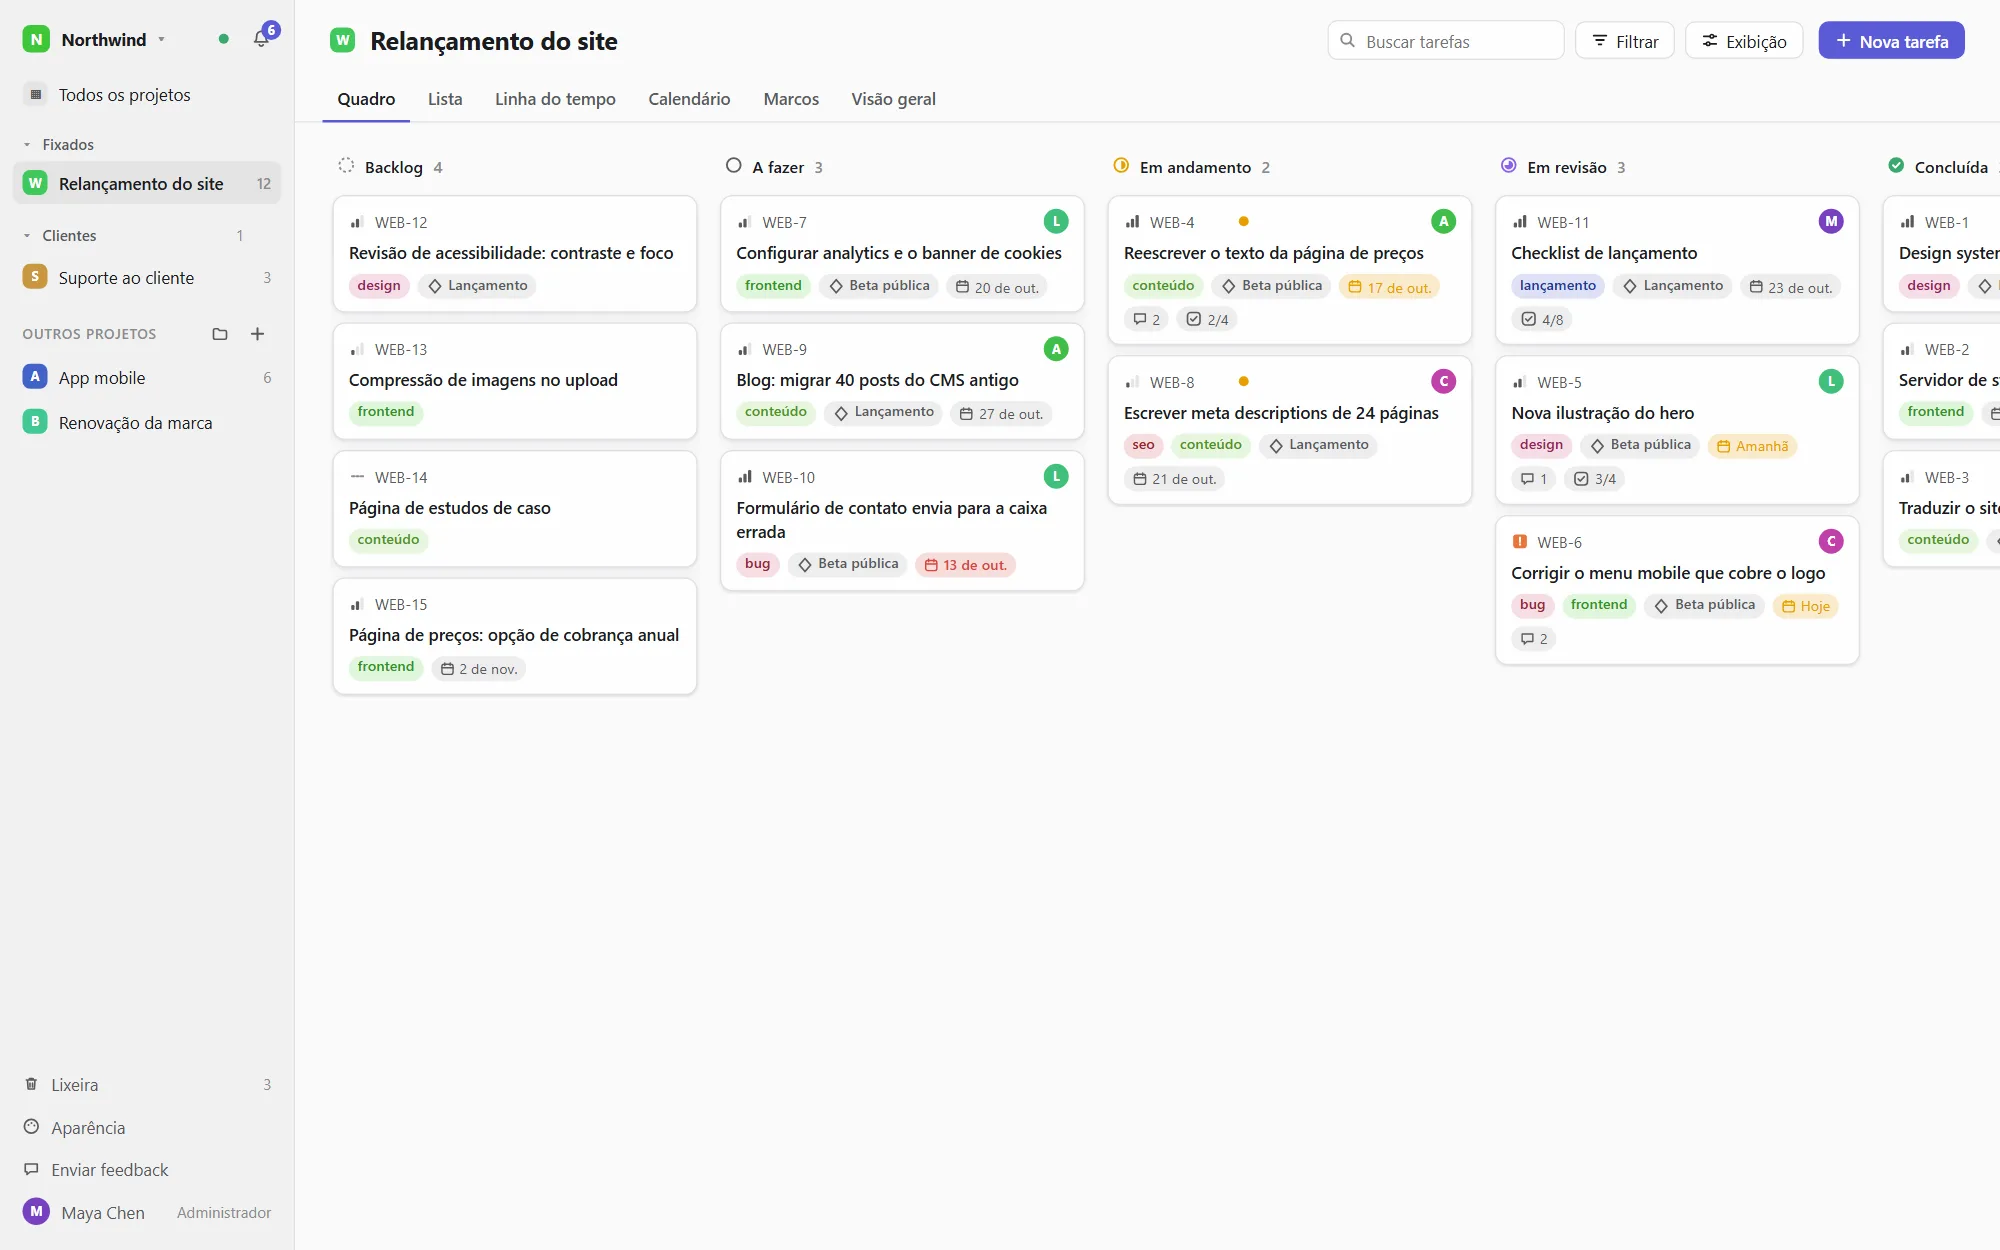The width and height of the screenshot is (2000, 1250).
Task: Click the Nova tarefa button
Action: click(1891, 41)
